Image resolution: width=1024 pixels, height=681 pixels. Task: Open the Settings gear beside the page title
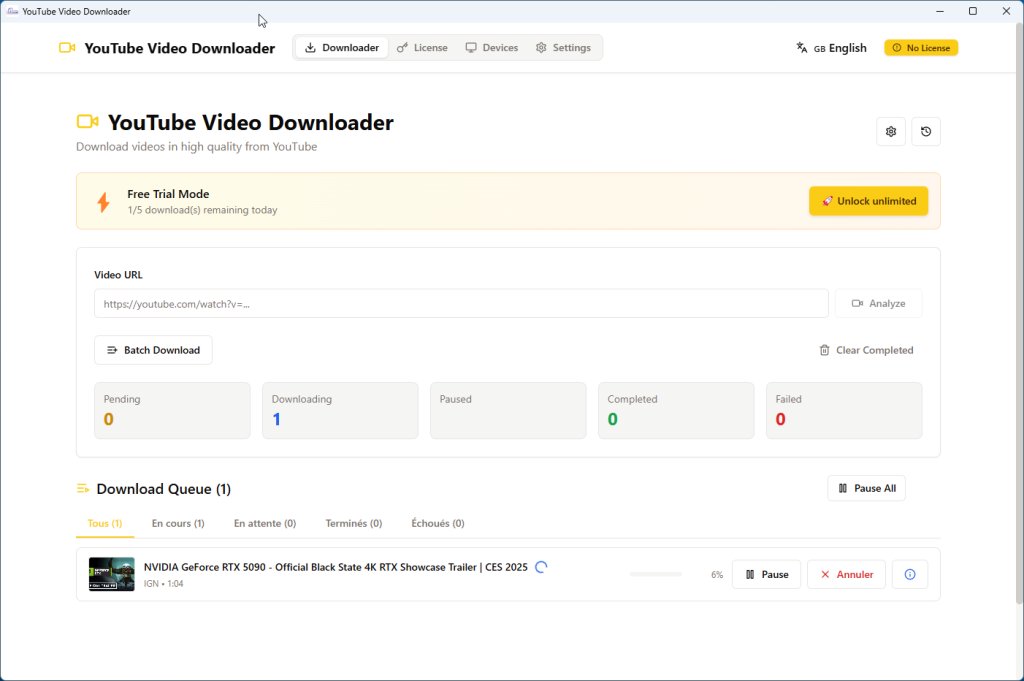coord(890,131)
